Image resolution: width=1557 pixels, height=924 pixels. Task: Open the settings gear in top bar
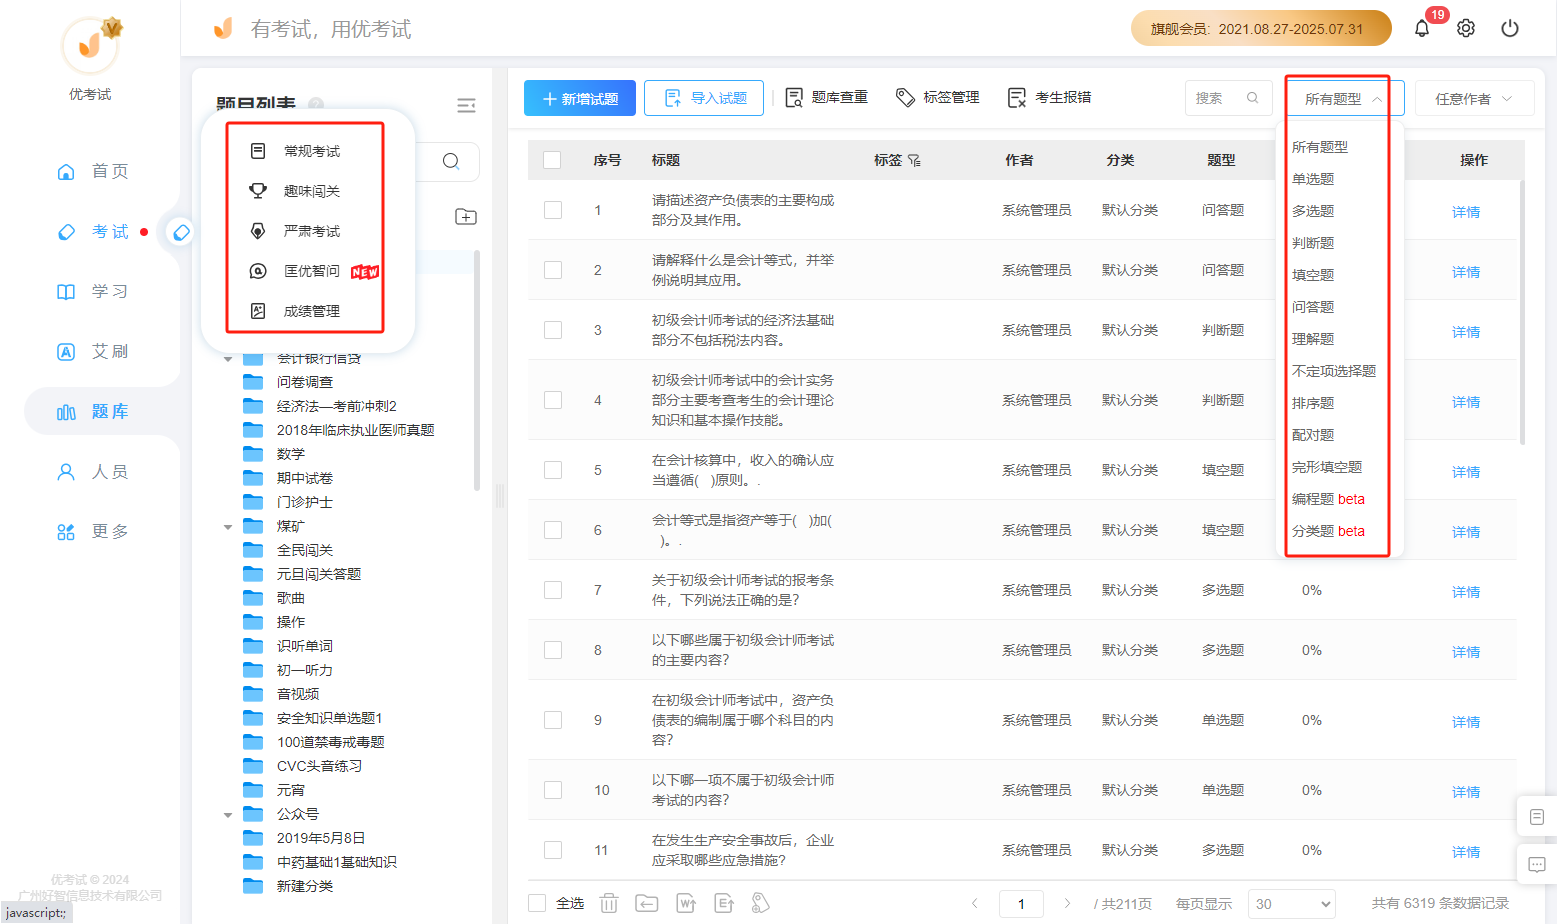click(x=1466, y=28)
